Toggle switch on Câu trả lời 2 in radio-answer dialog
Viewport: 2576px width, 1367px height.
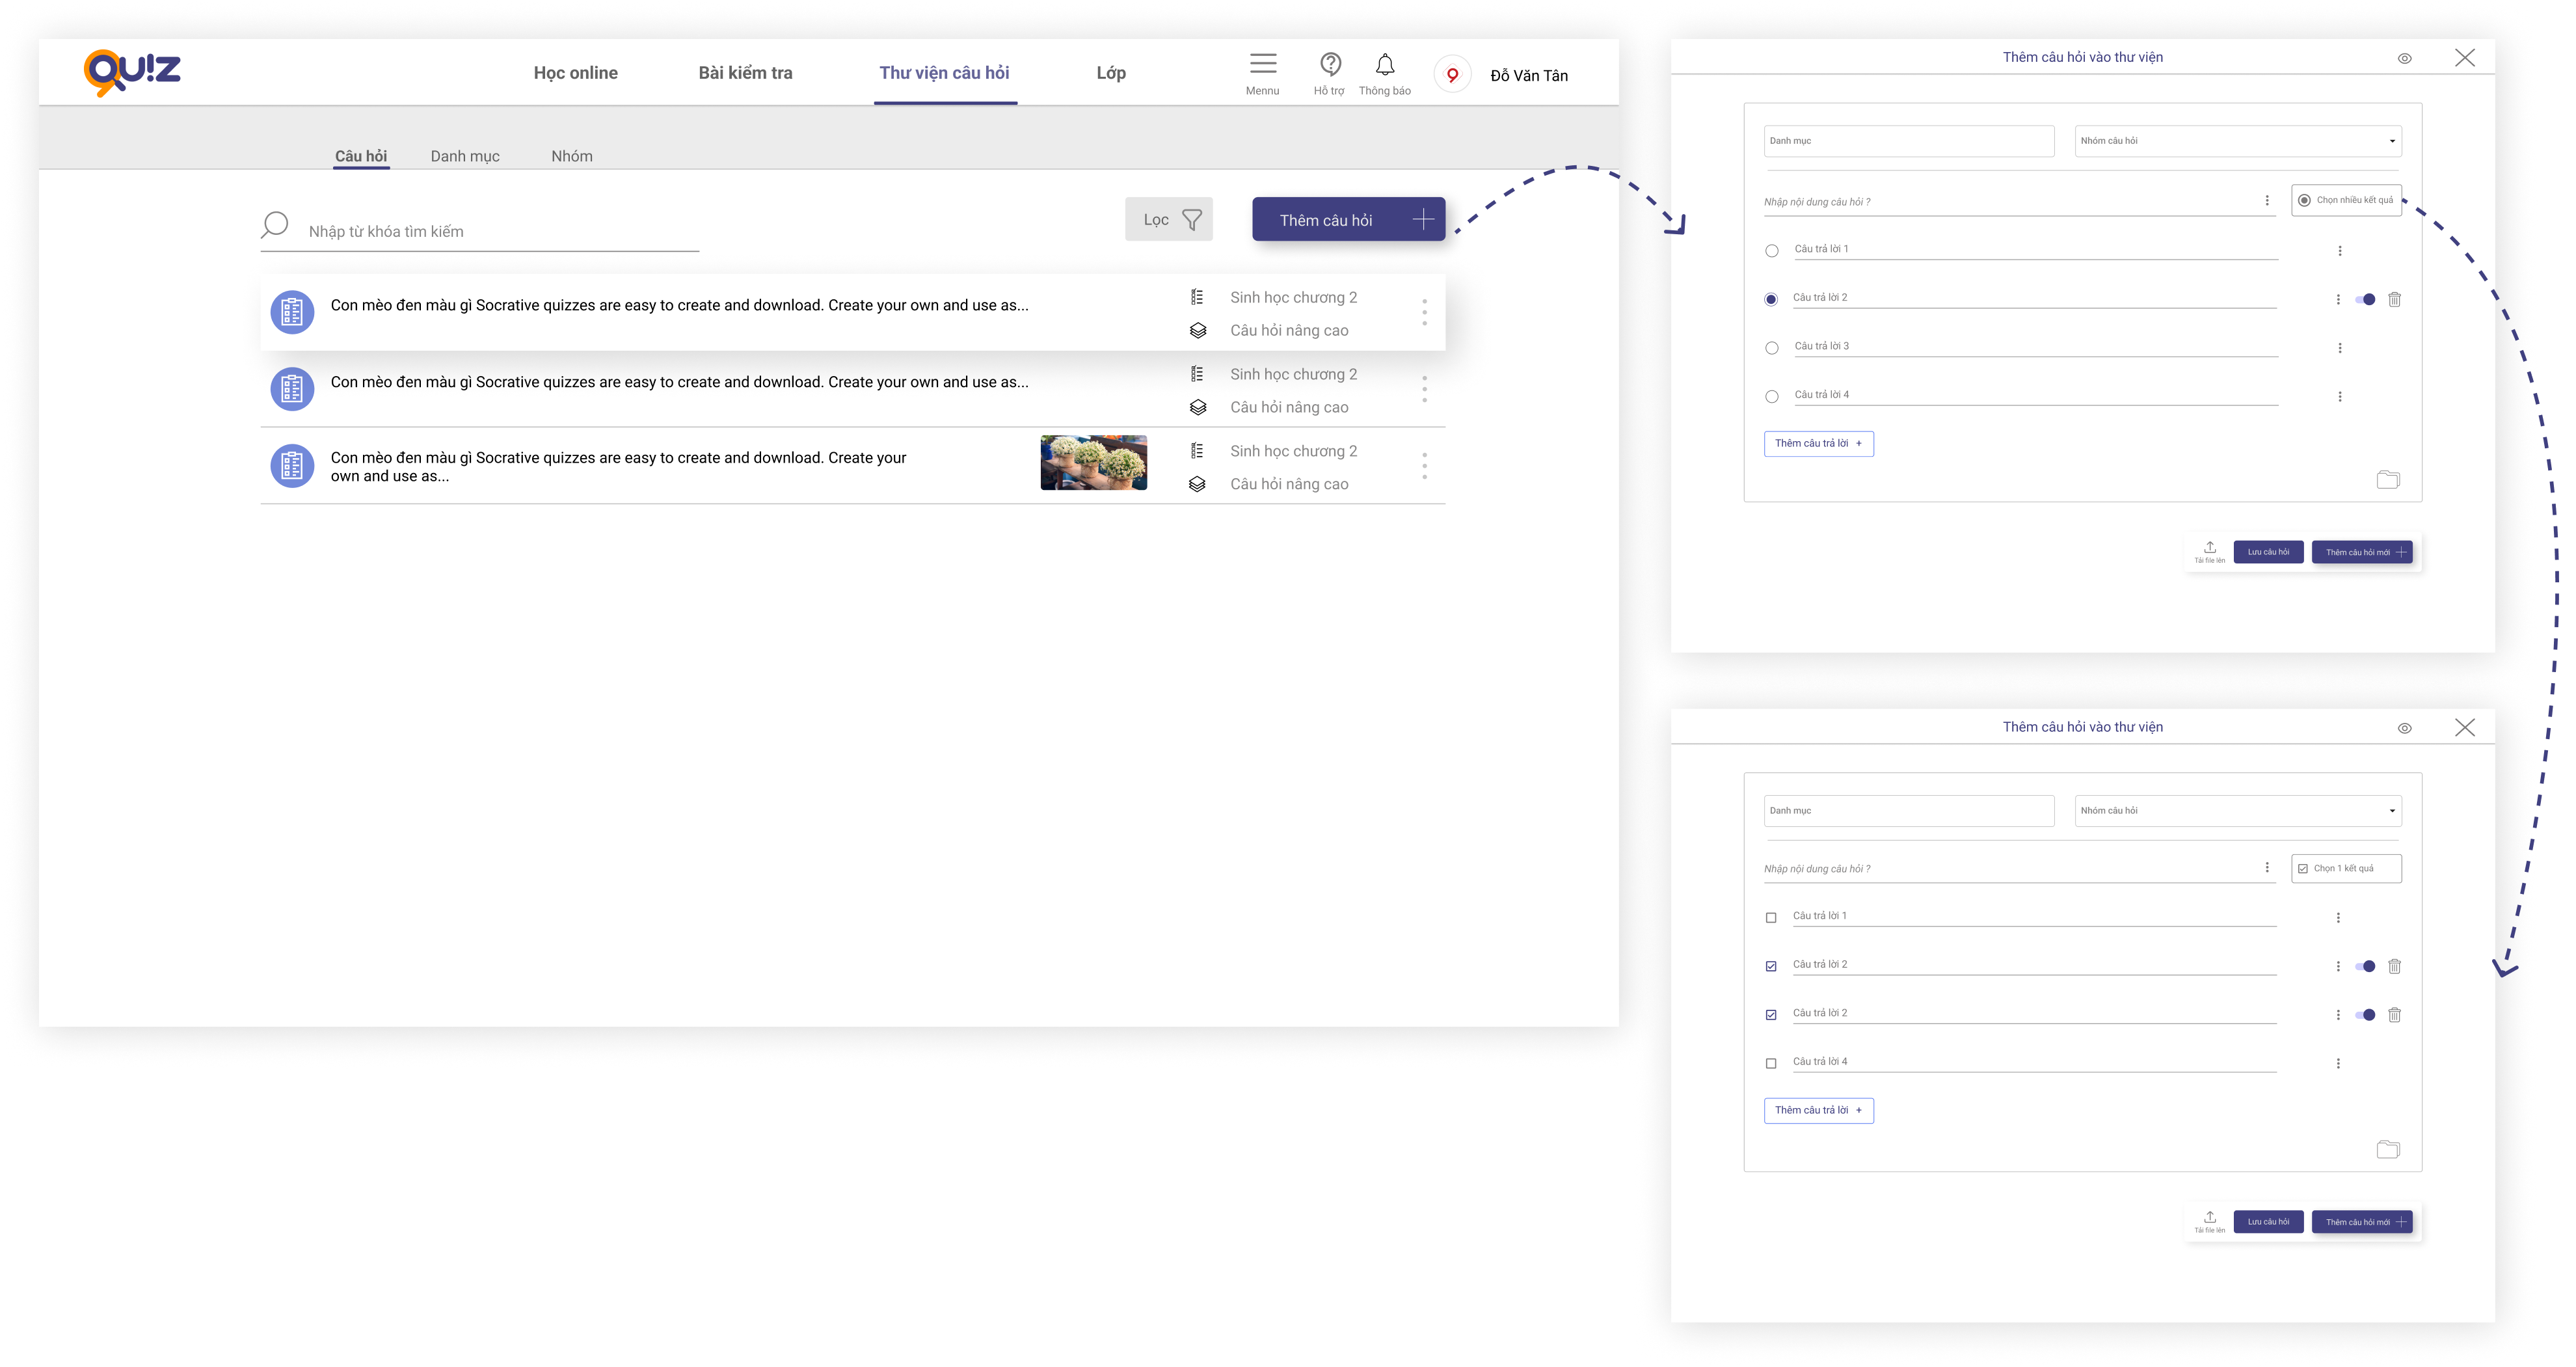tap(2365, 299)
